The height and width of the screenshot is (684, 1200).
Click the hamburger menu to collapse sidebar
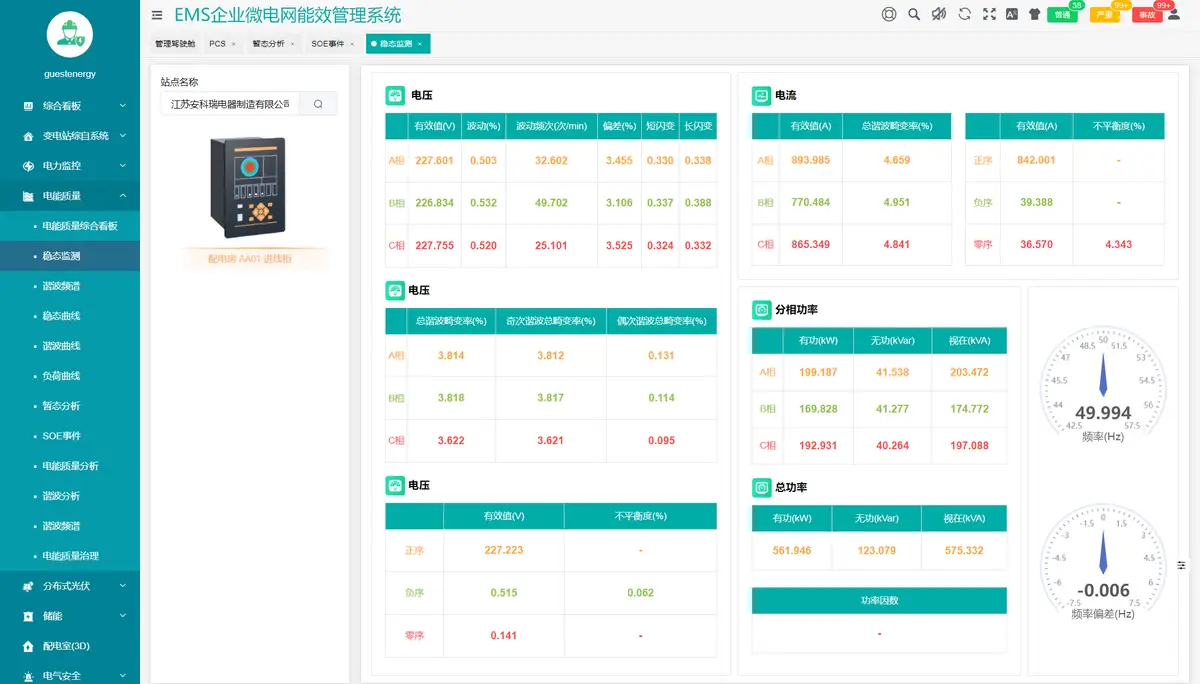(x=157, y=15)
